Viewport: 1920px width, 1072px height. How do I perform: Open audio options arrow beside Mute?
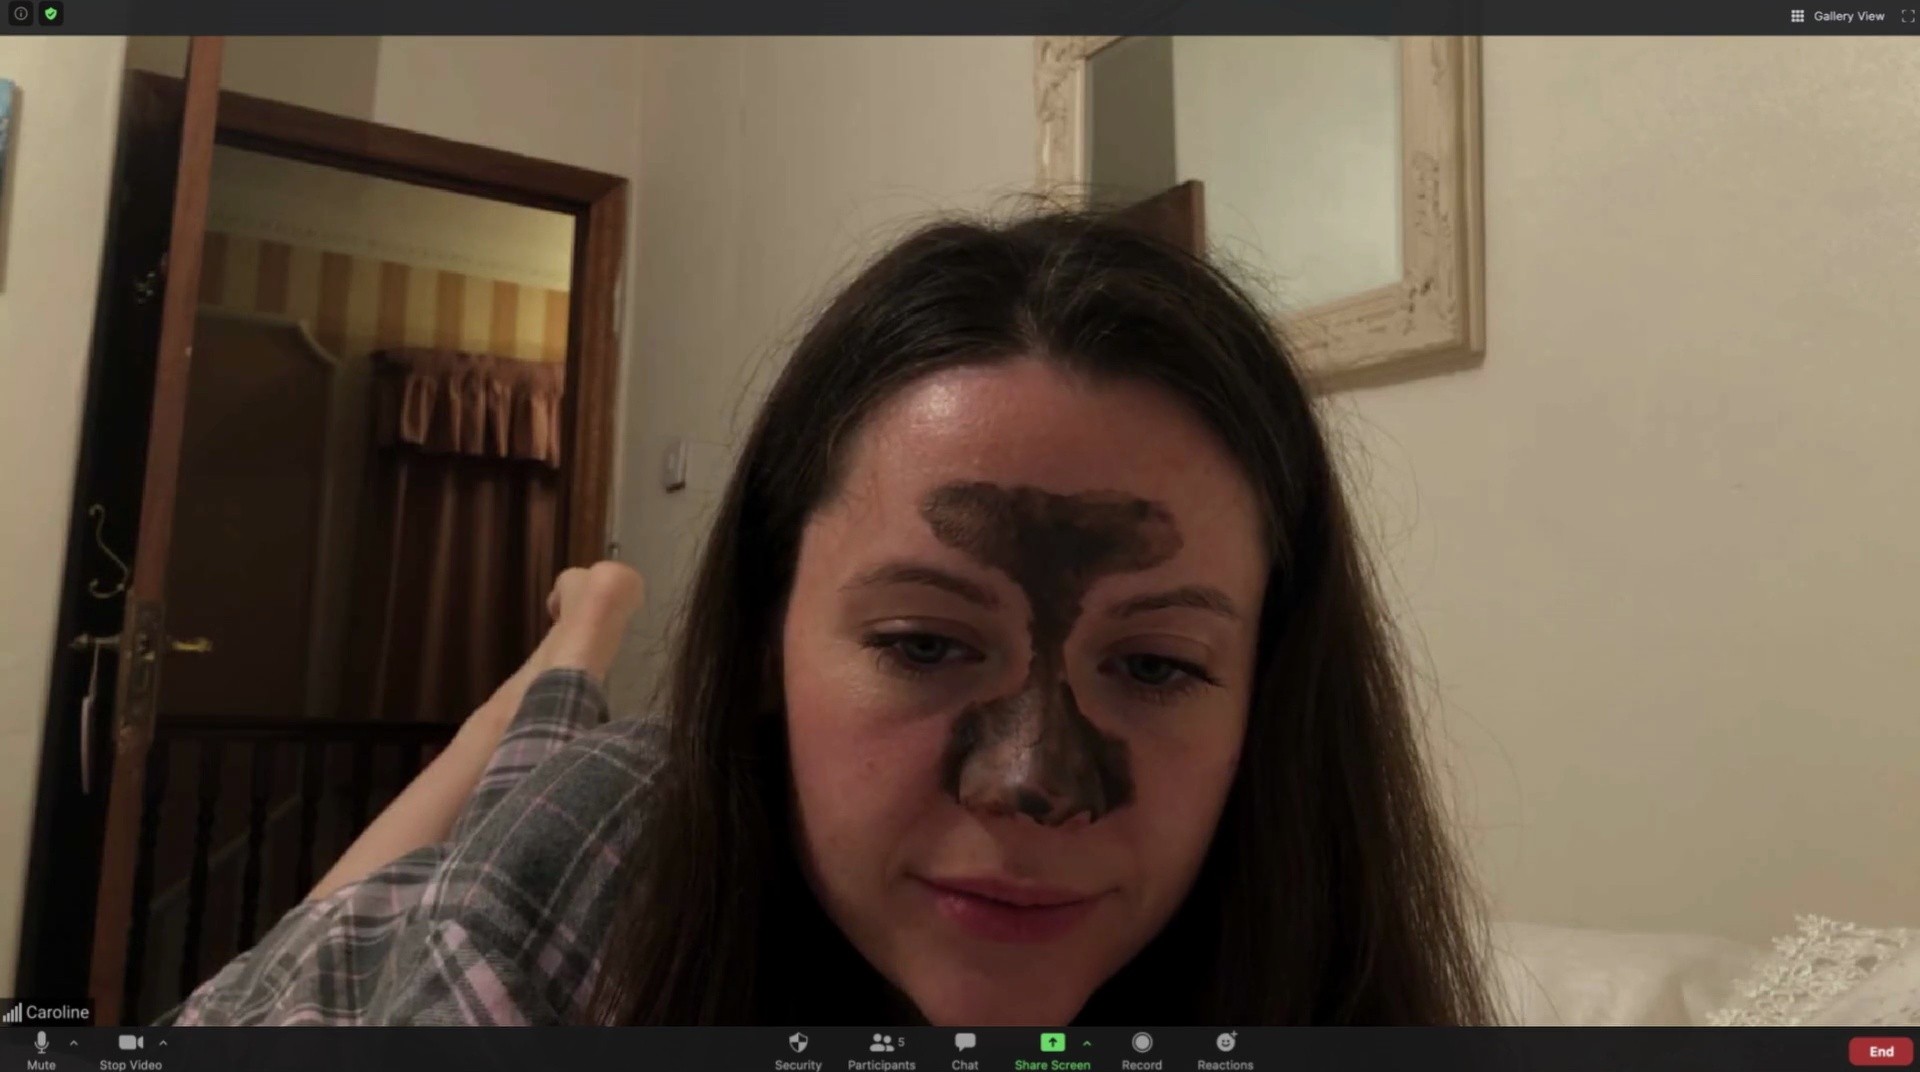pos(74,1043)
